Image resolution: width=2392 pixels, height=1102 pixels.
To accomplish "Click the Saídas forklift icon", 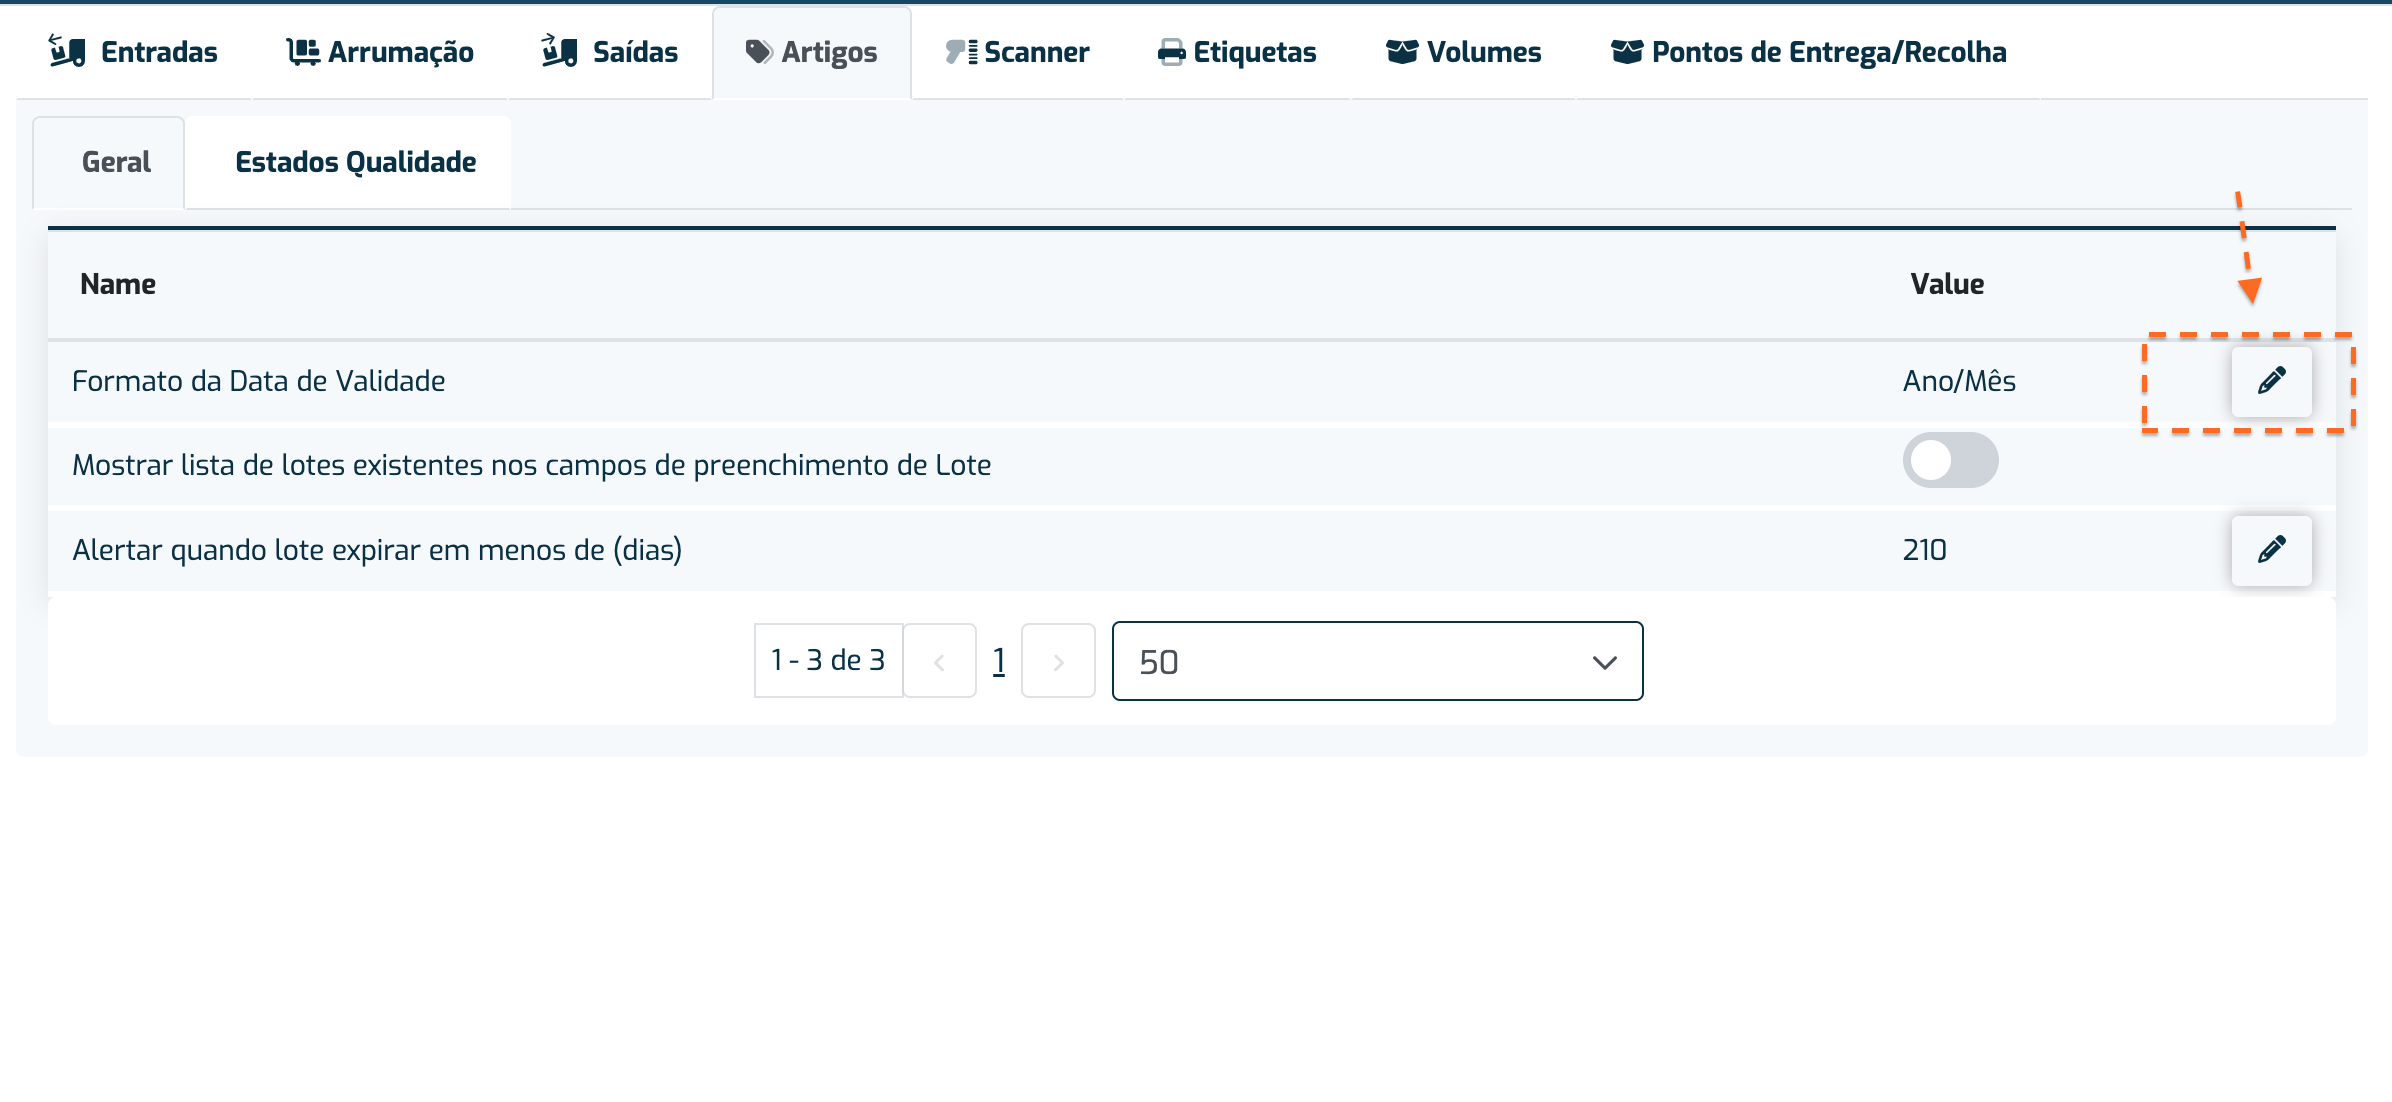I will point(560,52).
